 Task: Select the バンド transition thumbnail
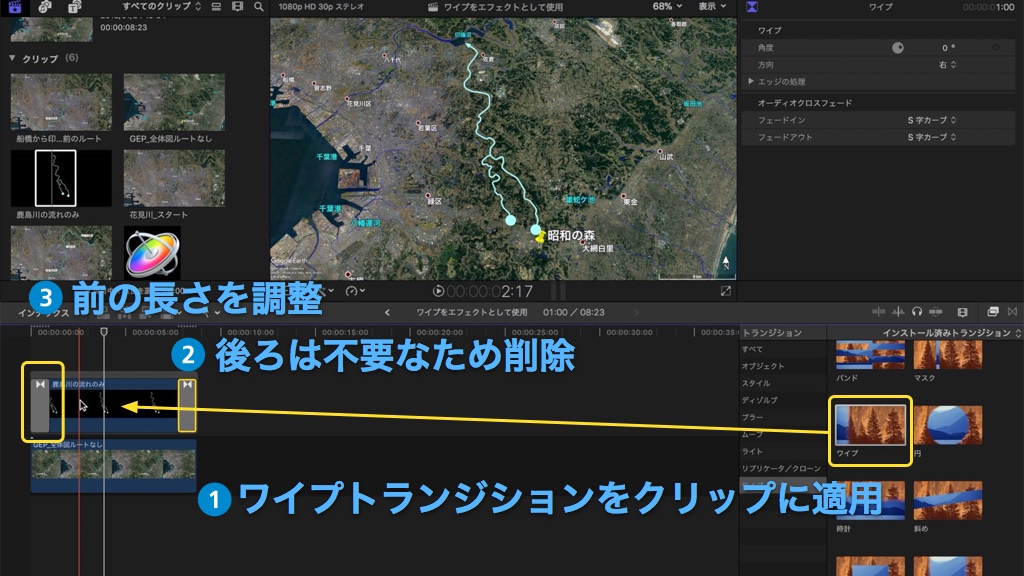871,355
